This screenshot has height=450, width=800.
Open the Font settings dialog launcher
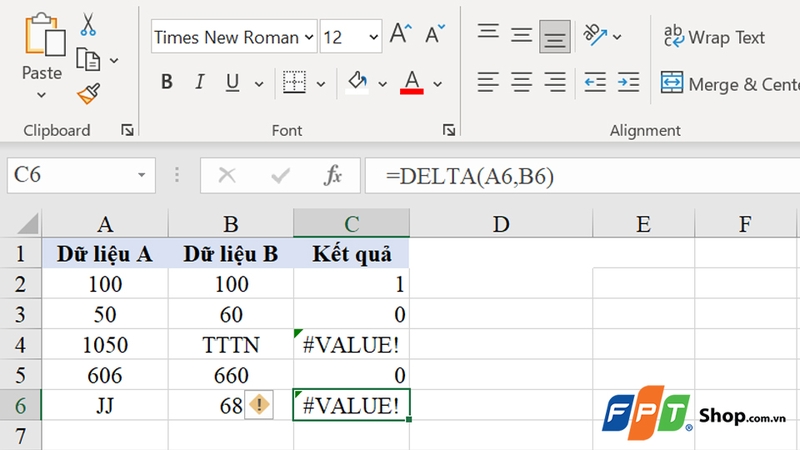pyautogui.click(x=448, y=131)
